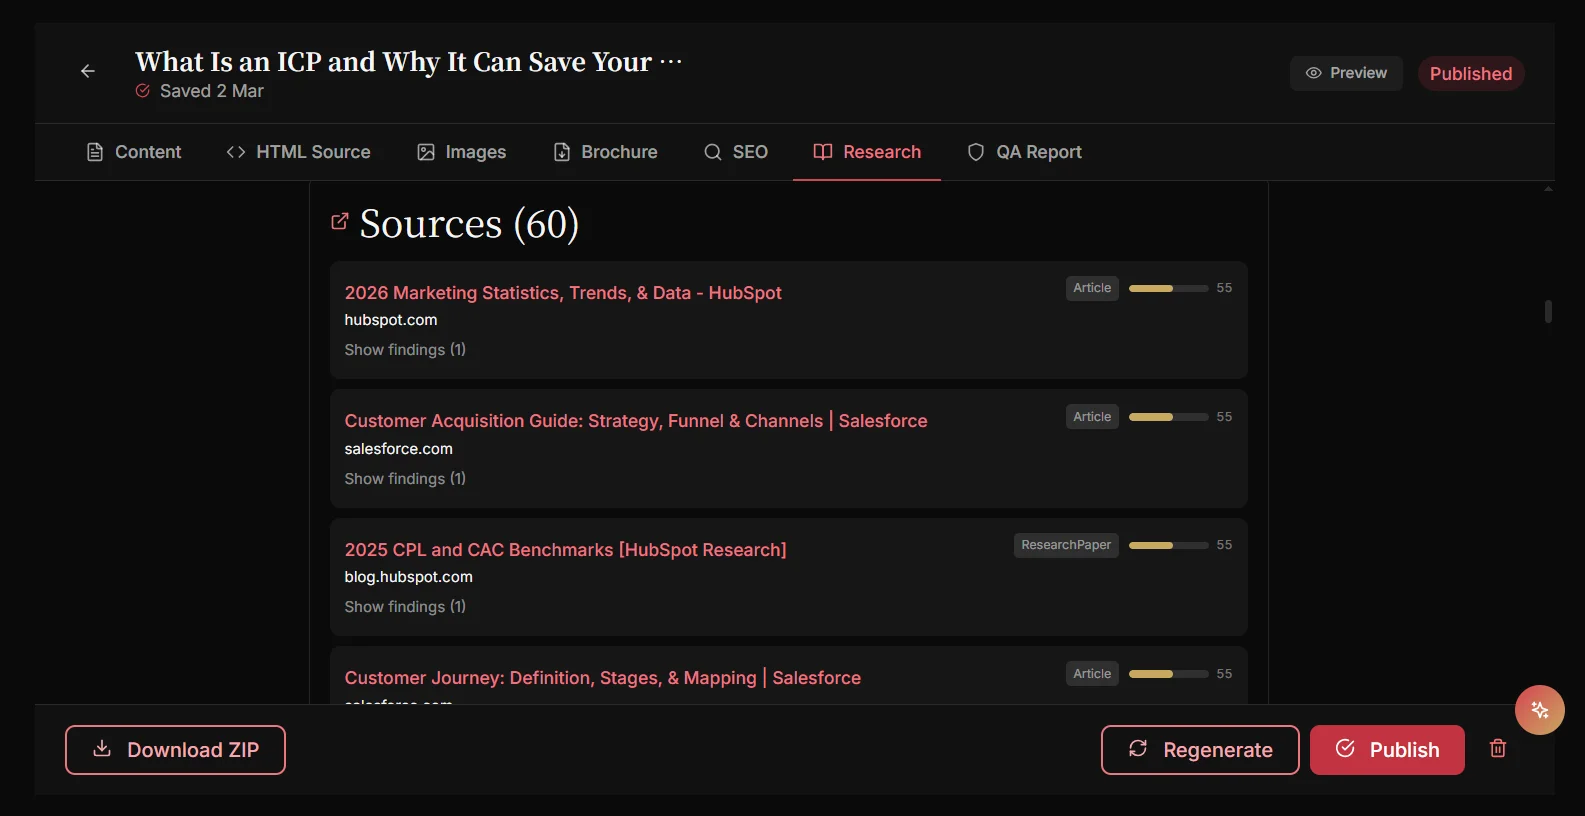The width and height of the screenshot is (1585, 816).
Task: Click score bar of Customer Journey source
Action: 1168,674
